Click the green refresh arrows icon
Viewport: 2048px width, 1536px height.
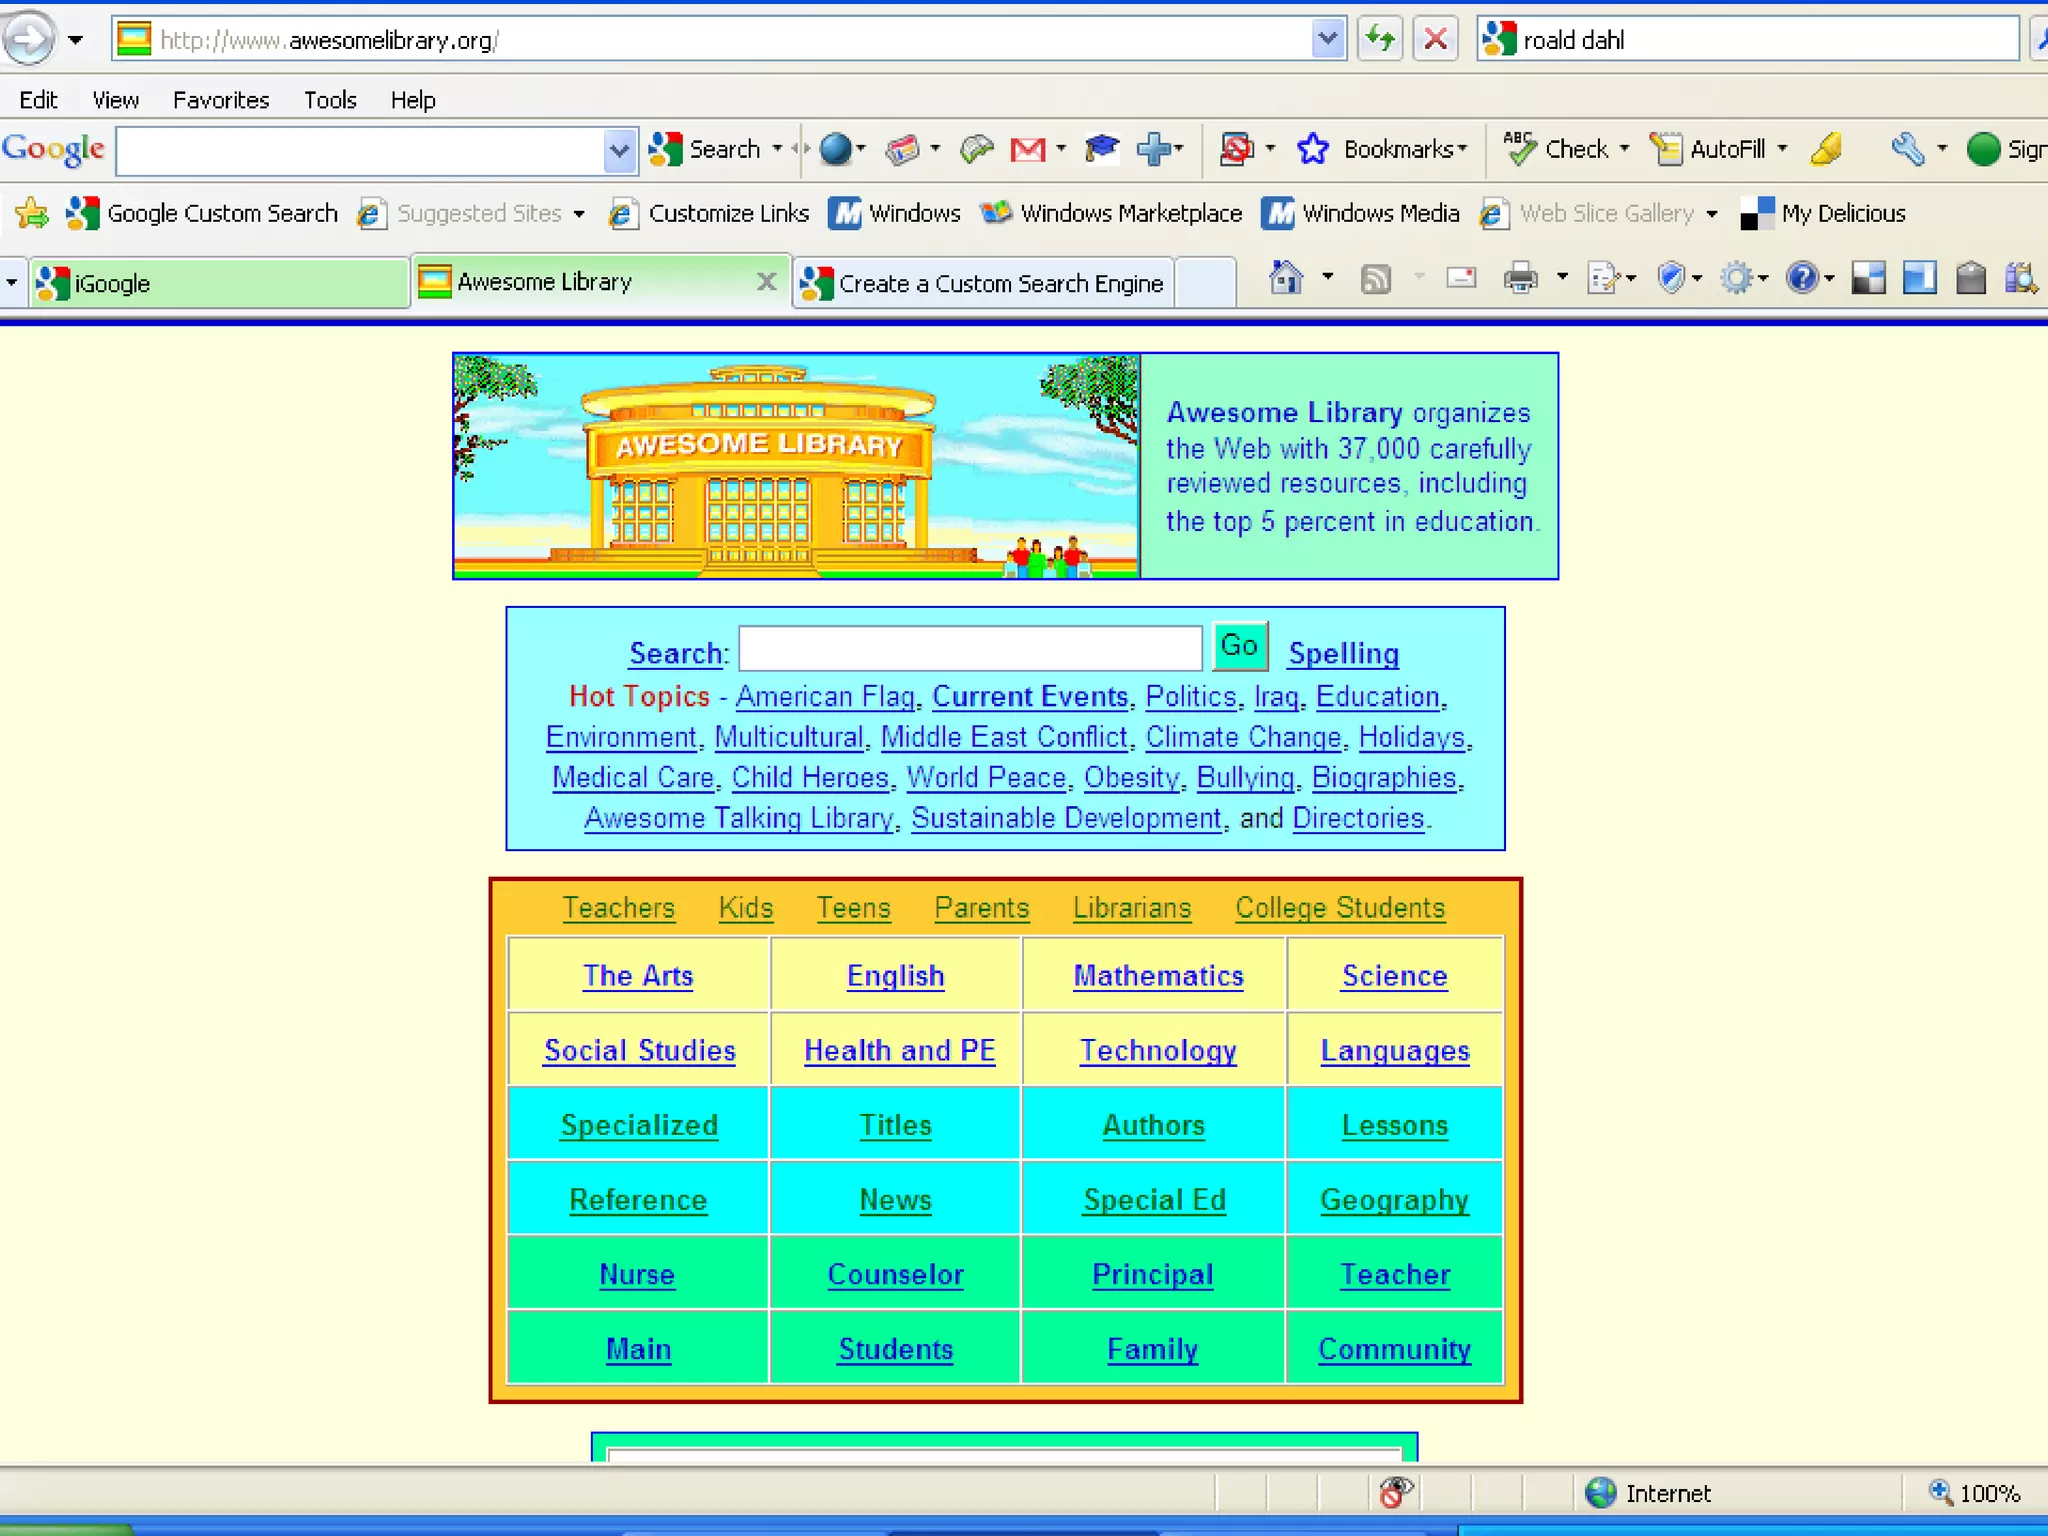1381,40
